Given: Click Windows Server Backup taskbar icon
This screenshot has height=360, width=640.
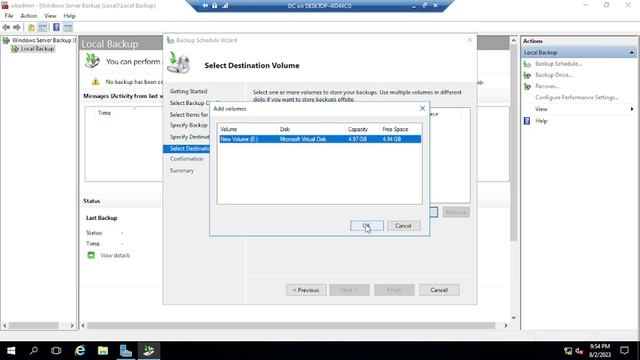Looking at the screenshot, I should 149,351.
